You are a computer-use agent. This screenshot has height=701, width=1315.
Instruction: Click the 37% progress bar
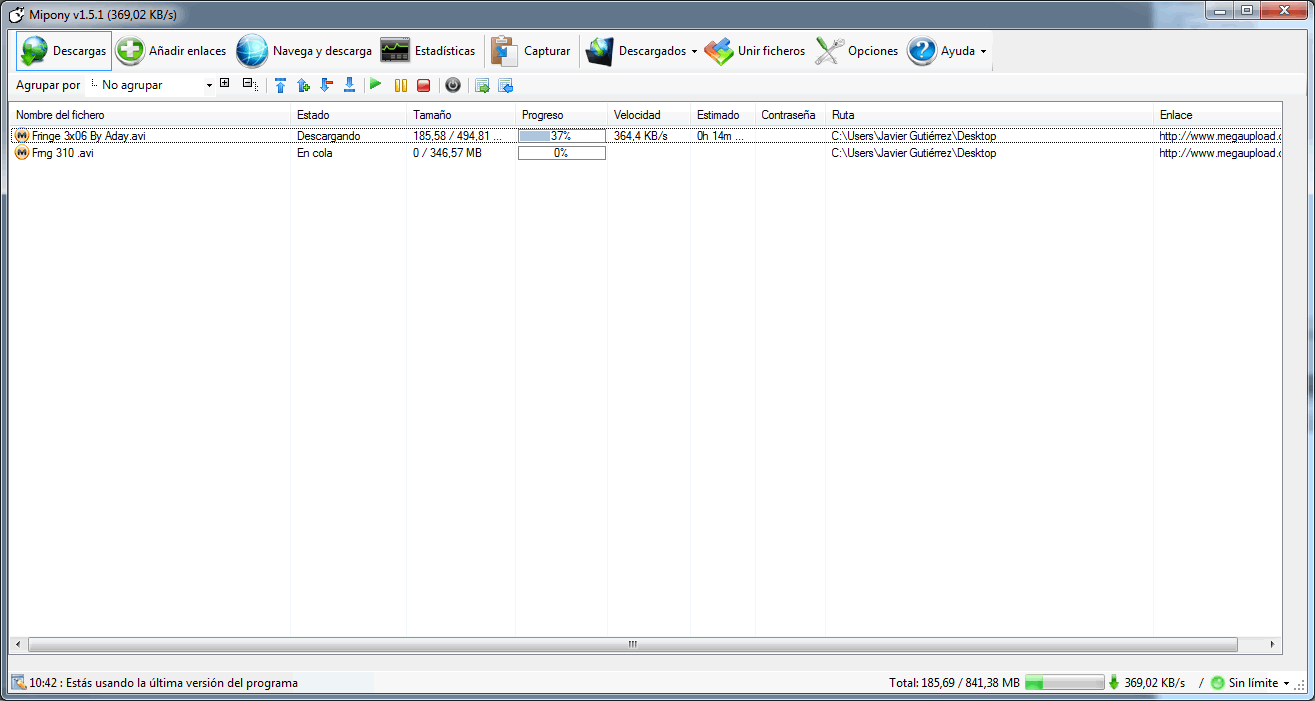pos(561,135)
